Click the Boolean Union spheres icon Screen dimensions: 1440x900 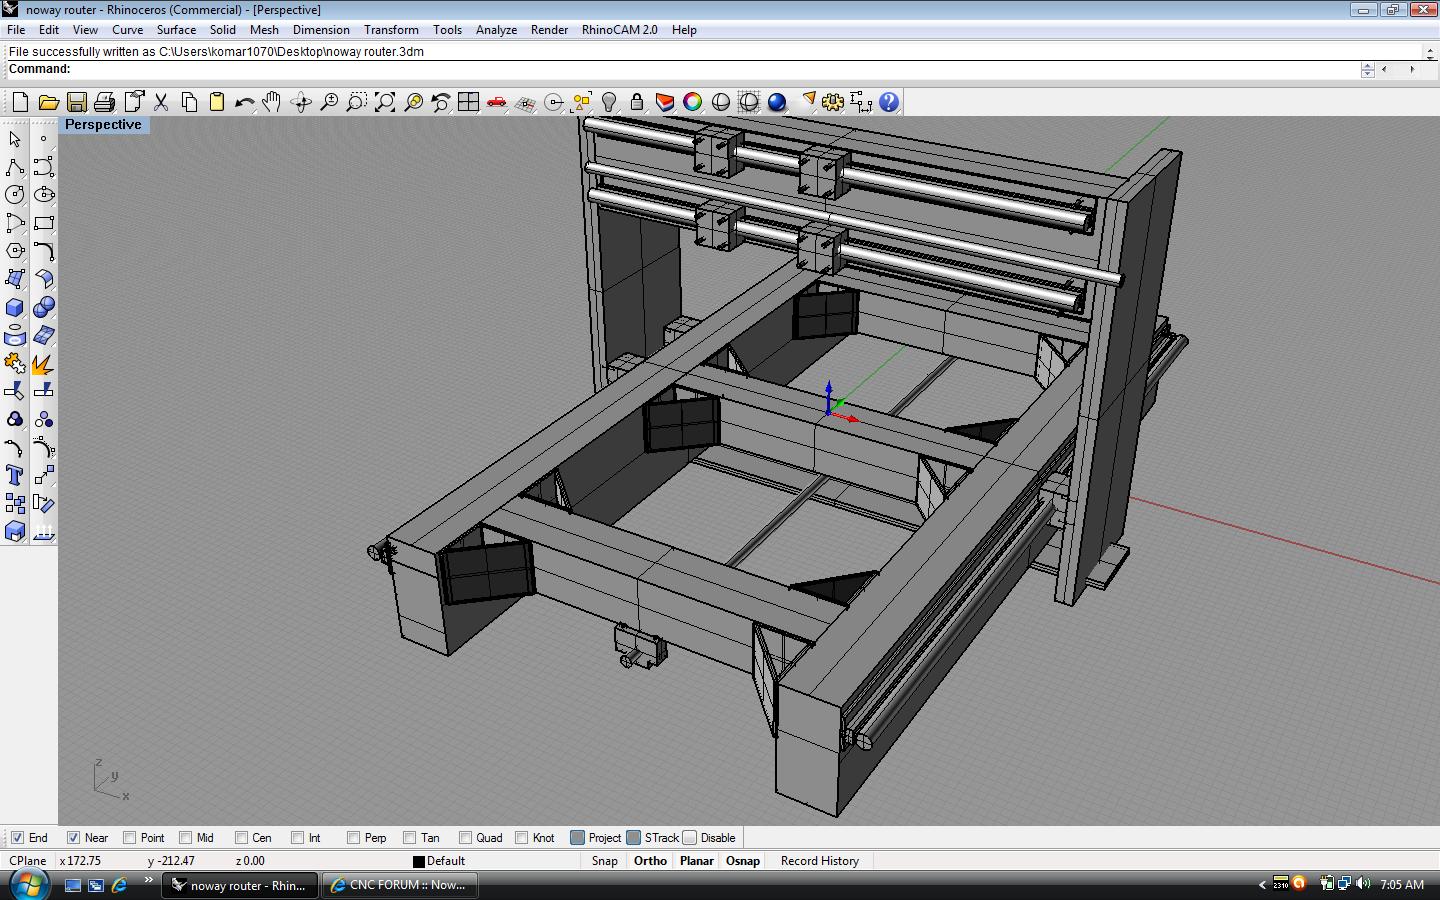[x=43, y=307]
